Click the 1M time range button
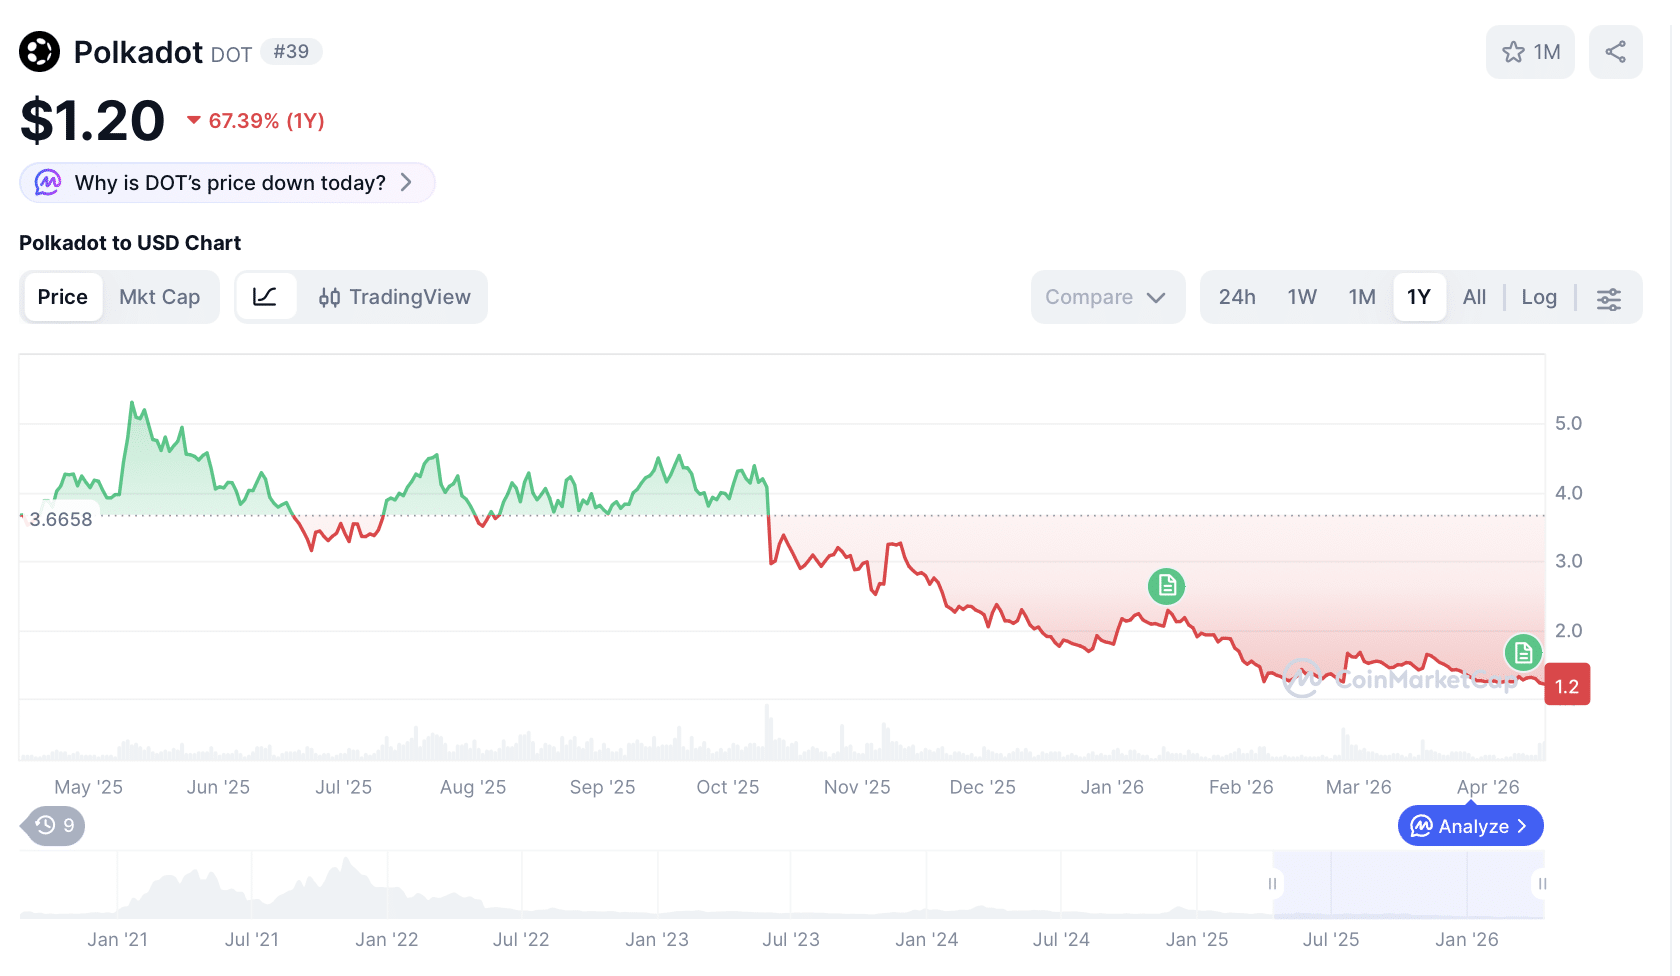This screenshot has height=976, width=1680. click(x=1362, y=297)
